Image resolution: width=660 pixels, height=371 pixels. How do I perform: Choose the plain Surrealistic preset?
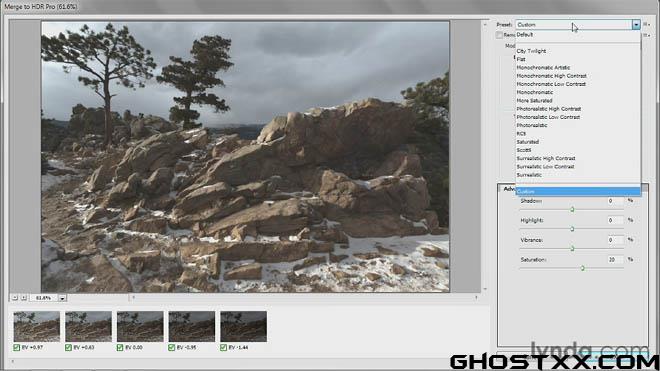578,175
